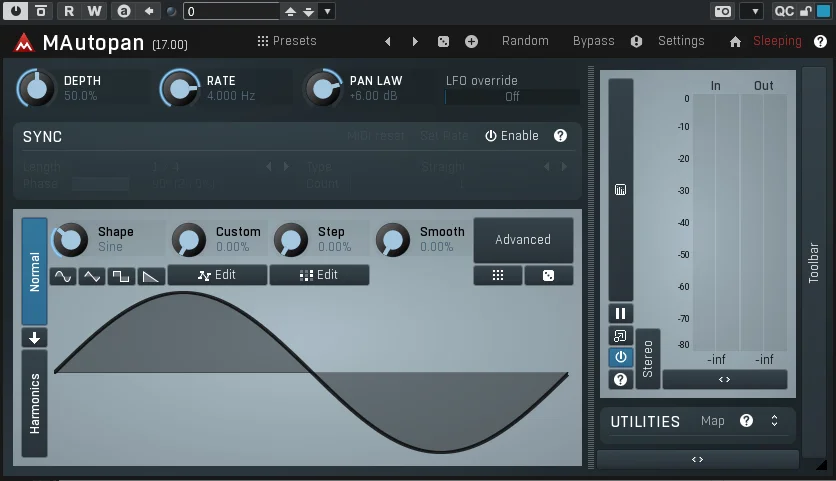Viewport: 836px width, 481px height.
Task: Open the Advanced shape settings
Action: pos(523,240)
